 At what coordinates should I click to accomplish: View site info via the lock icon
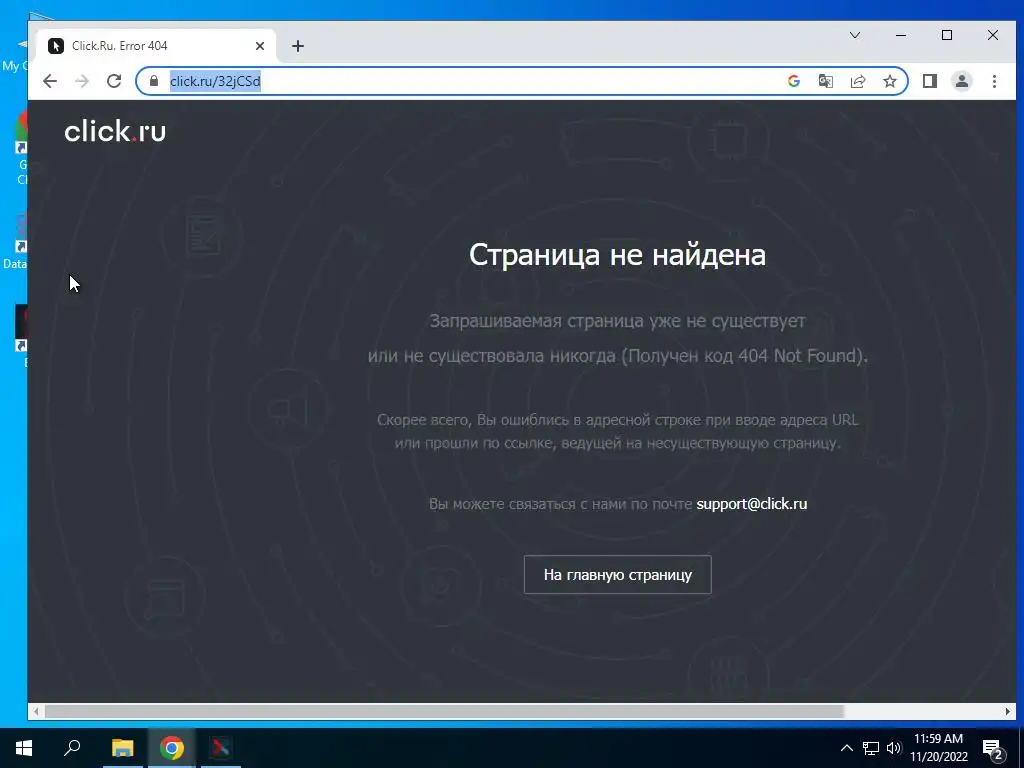point(154,81)
